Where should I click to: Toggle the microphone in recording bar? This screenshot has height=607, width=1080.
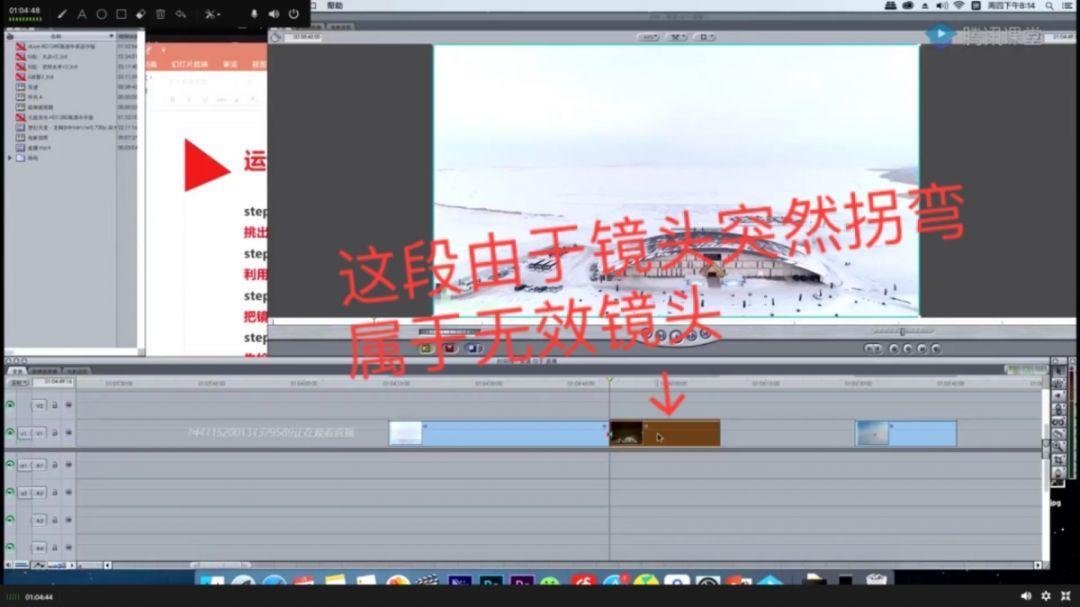tap(254, 14)
